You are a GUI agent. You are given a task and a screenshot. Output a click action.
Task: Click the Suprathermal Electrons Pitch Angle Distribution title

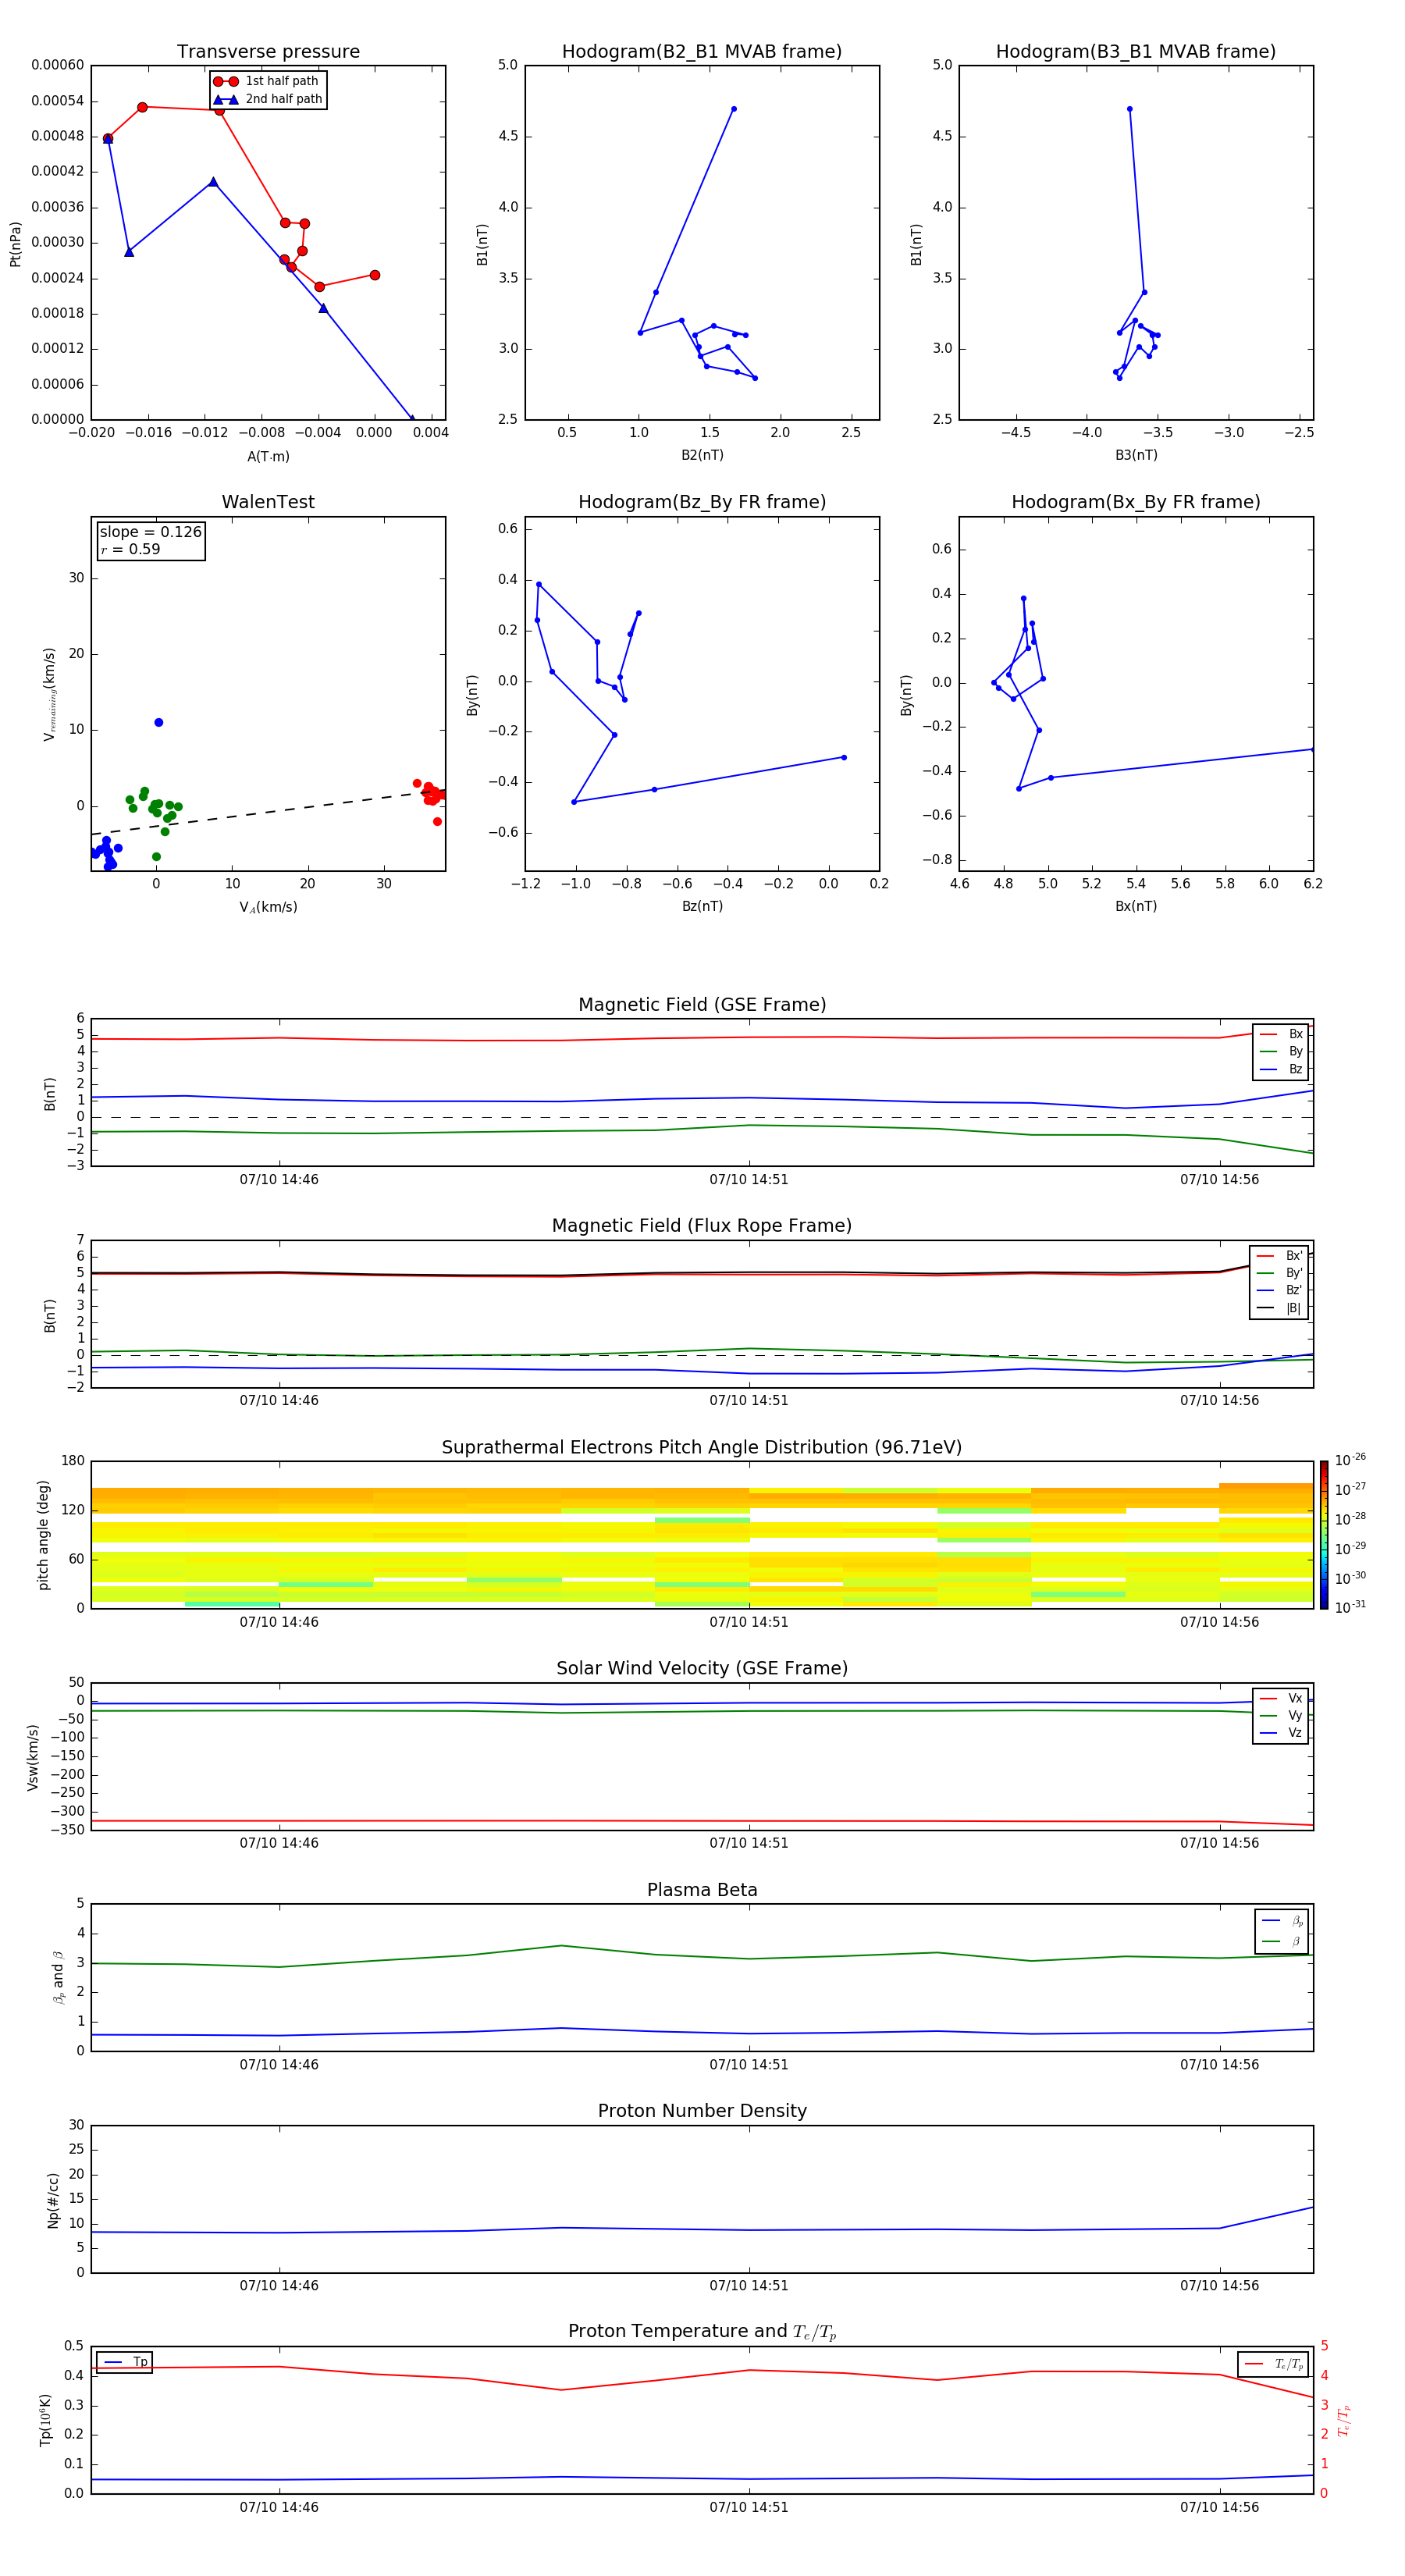pos(702,1448)
